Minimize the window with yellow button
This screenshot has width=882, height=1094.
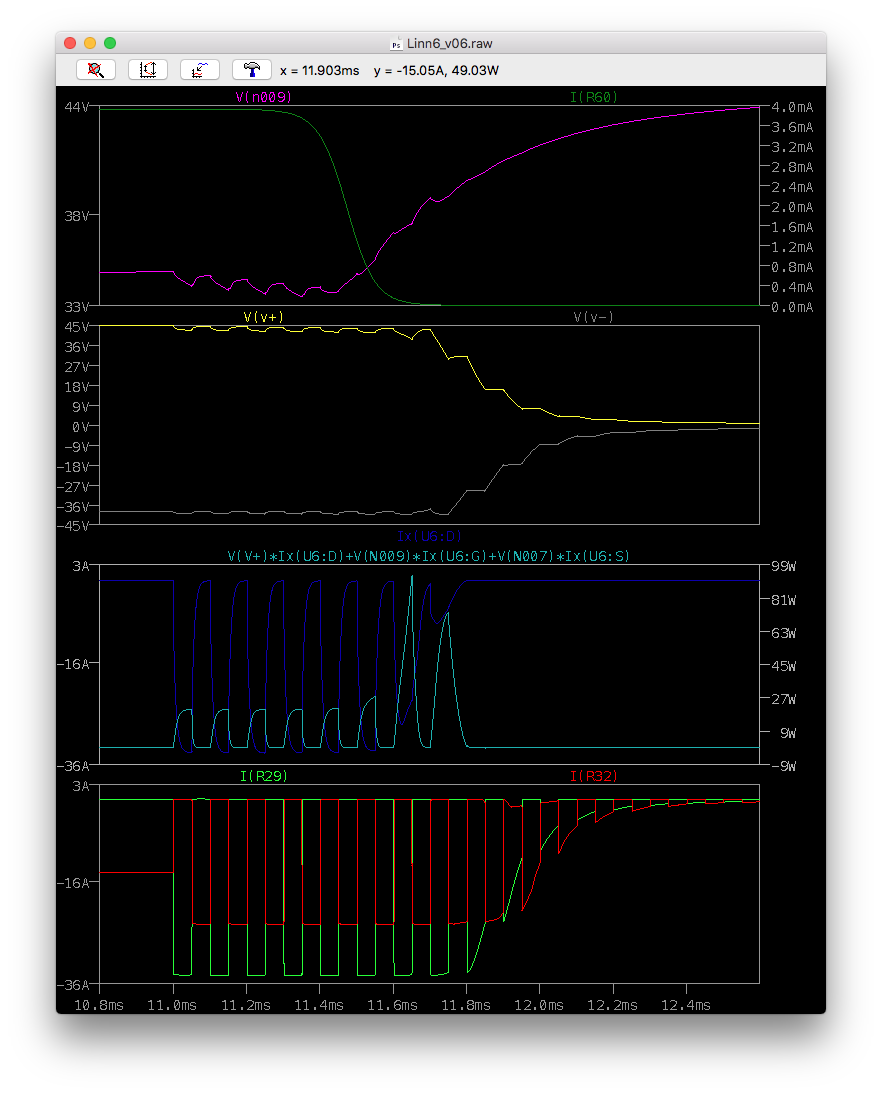[x=90, y=43]
